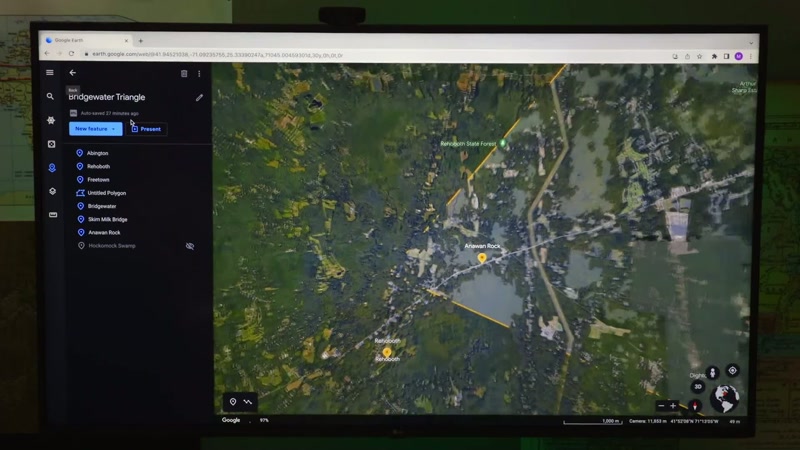Show the hidden Hockomock Swamp feature
Screen dimensions: 800x450
pyautogui.click(x=190, y=246)
